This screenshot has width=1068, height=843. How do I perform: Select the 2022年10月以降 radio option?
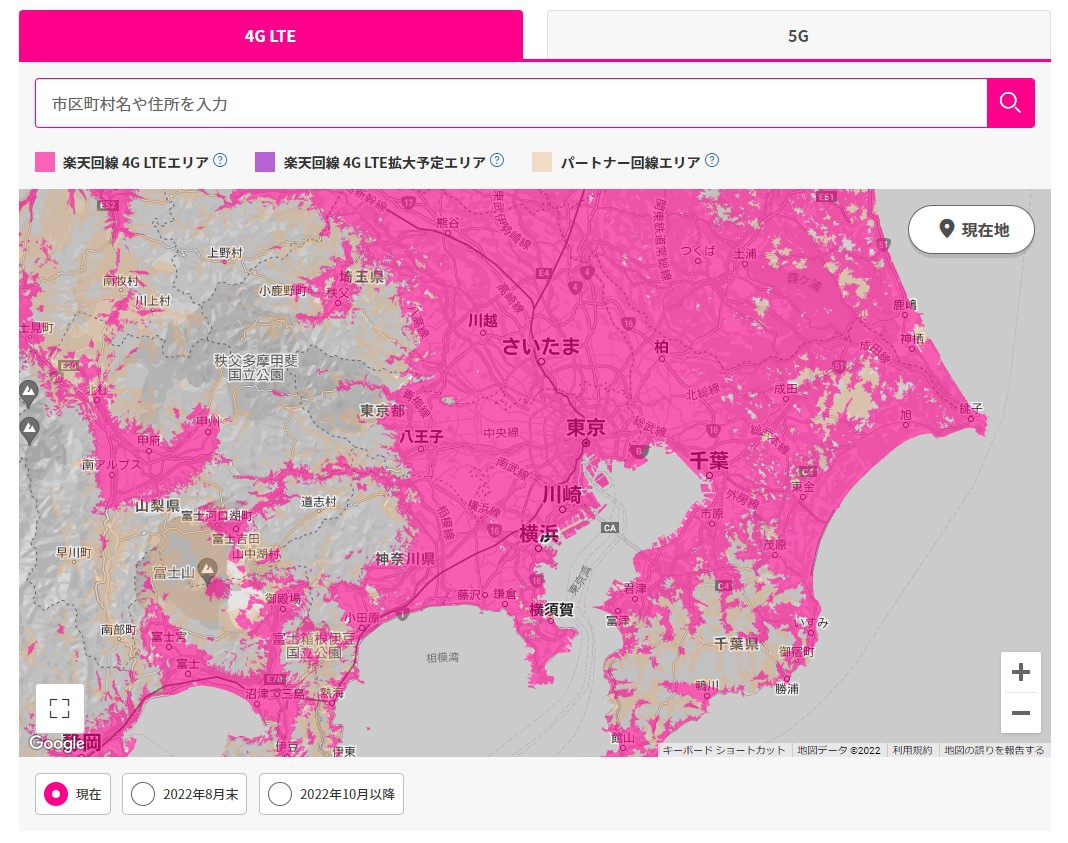click(331, 794)
